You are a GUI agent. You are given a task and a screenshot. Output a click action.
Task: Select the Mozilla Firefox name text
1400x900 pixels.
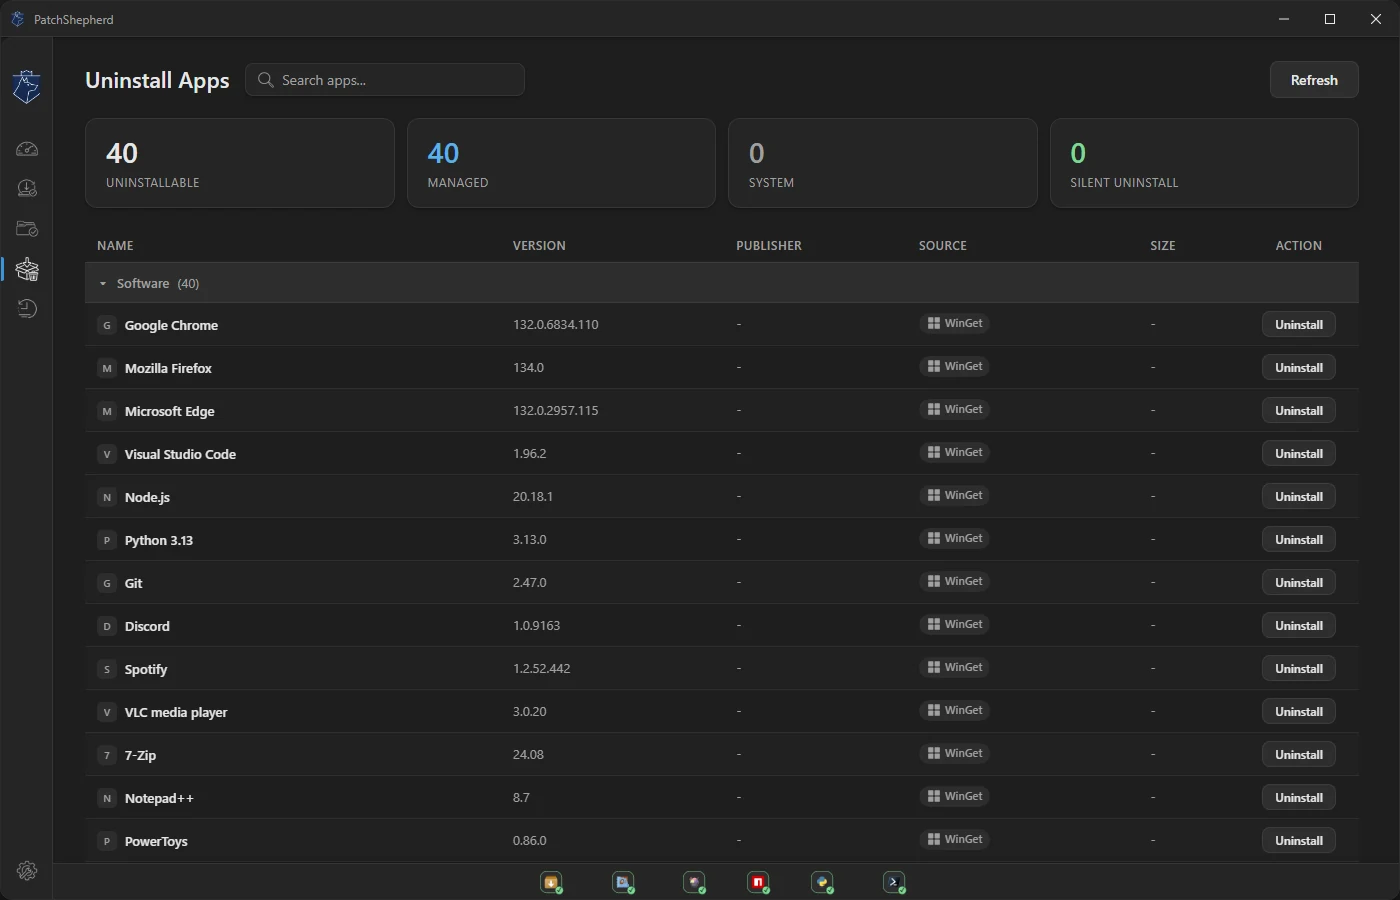coord(168,368)
